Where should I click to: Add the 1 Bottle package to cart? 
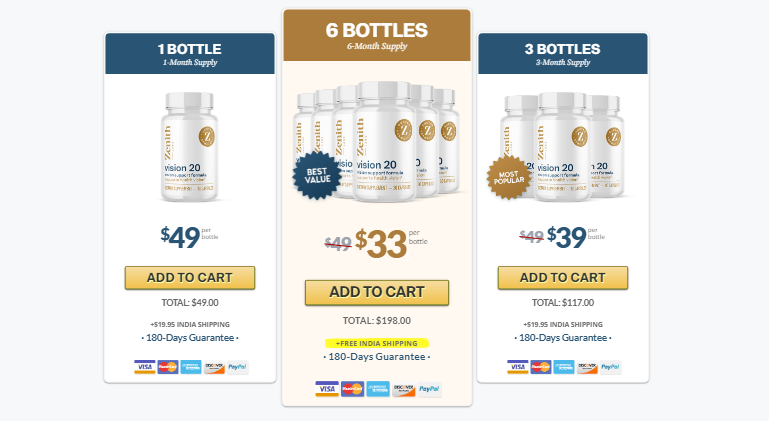point(190,278)
